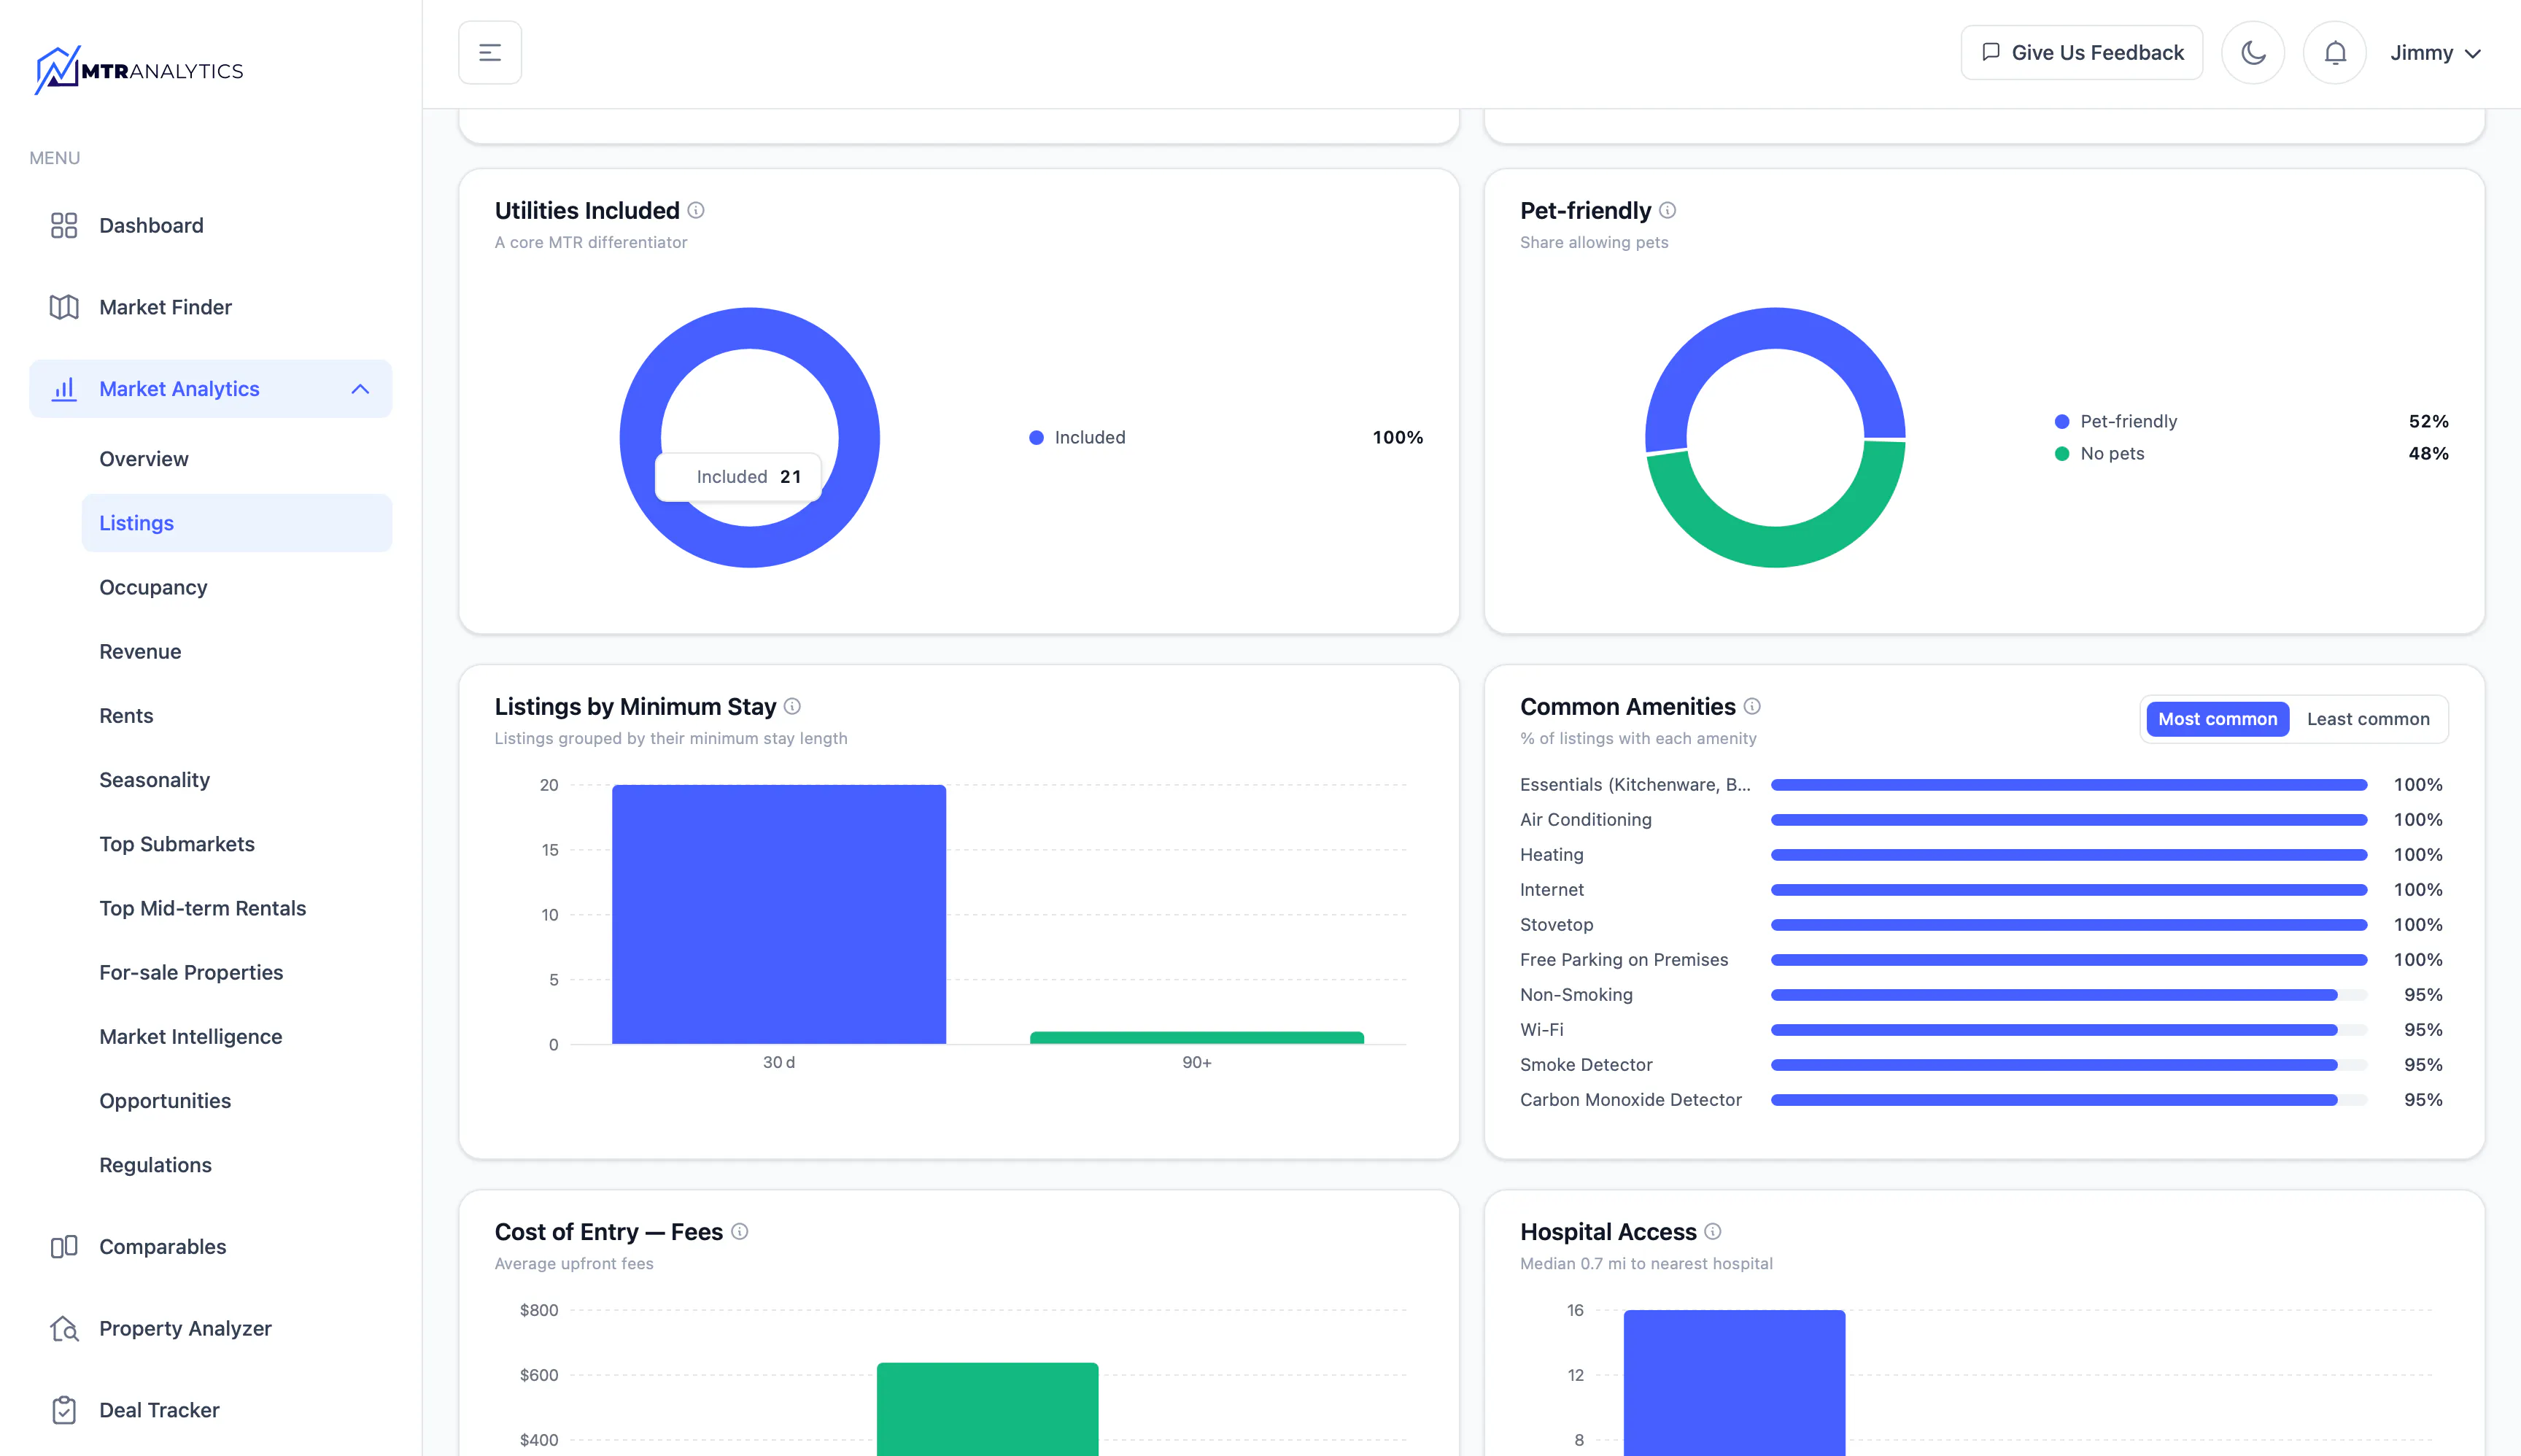Switch to Least common amenities

tap(2368, 719)
